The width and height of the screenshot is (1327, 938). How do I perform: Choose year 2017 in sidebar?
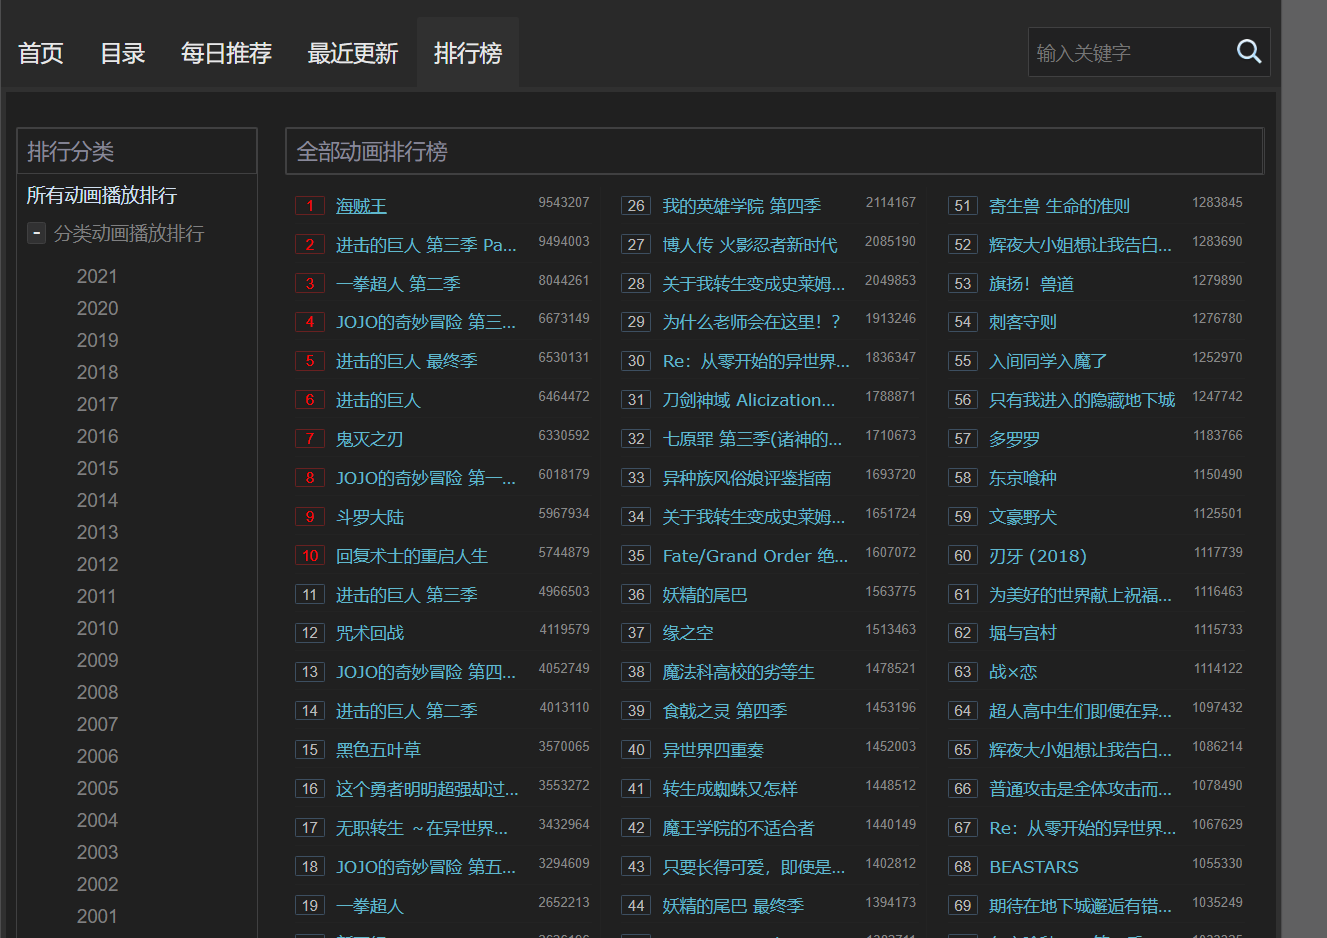pos(97,404)
